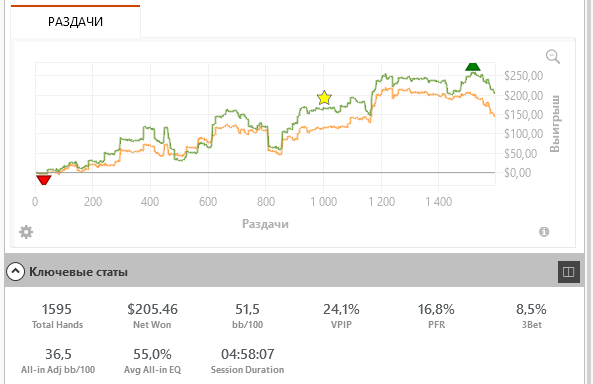Open the column layout icon
This screenshot has width=593, height=384.
568,272
